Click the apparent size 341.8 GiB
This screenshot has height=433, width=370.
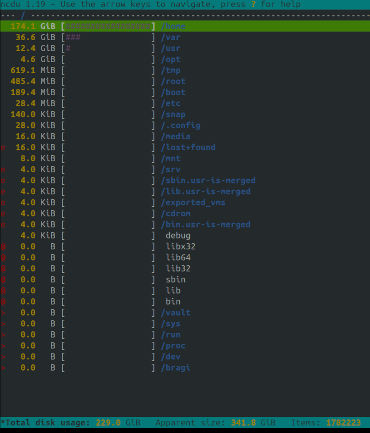(253, 423)
